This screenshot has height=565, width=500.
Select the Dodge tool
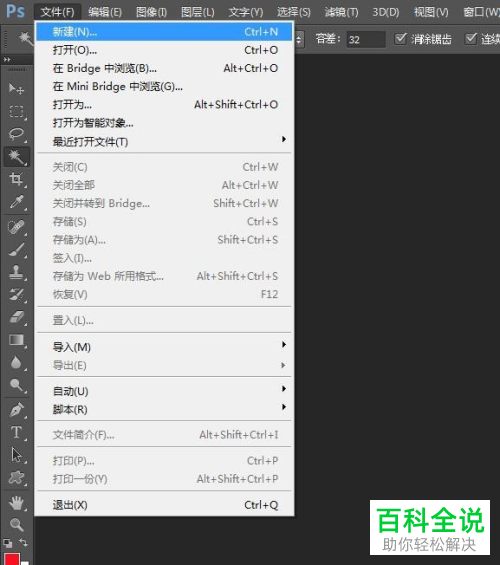(x=16, y=385)
